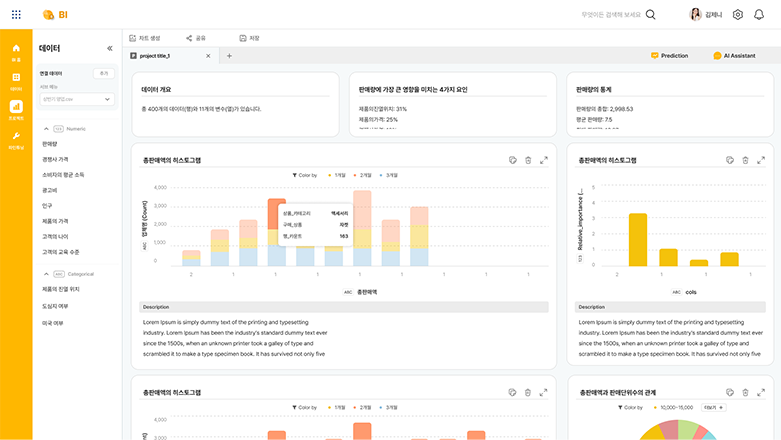Screen dimensions: 781x440
Task: Select the 경쟁사 가격 variable
Action: 55,159
